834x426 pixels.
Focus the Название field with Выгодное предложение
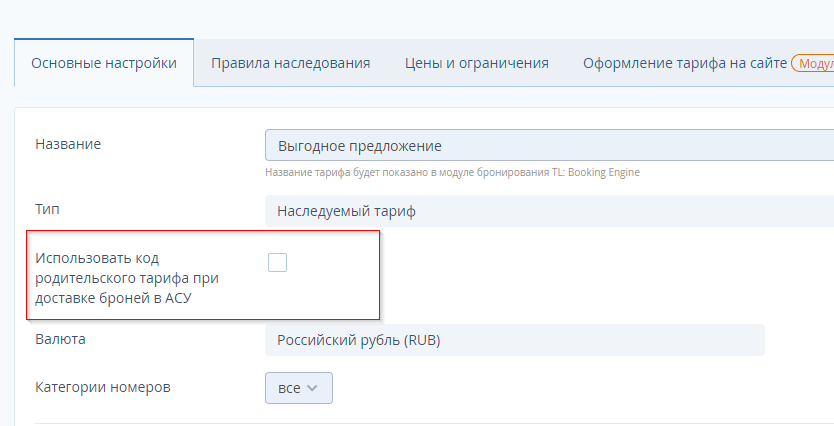pyautogui.click(x=548, y=146)
